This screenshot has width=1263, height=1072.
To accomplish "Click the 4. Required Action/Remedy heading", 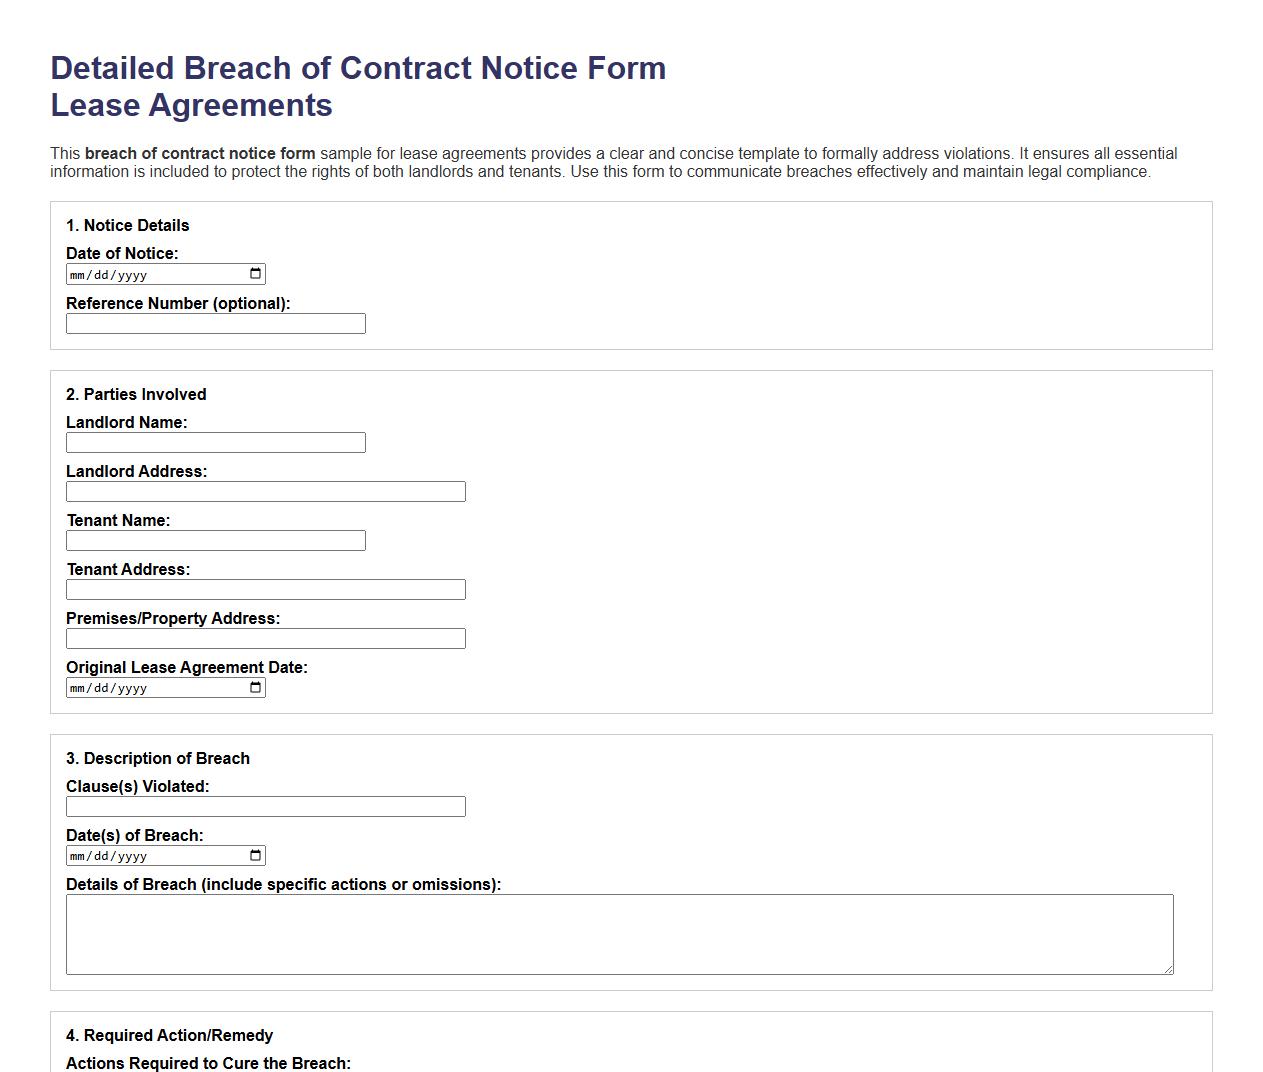I will (170, 1035).
